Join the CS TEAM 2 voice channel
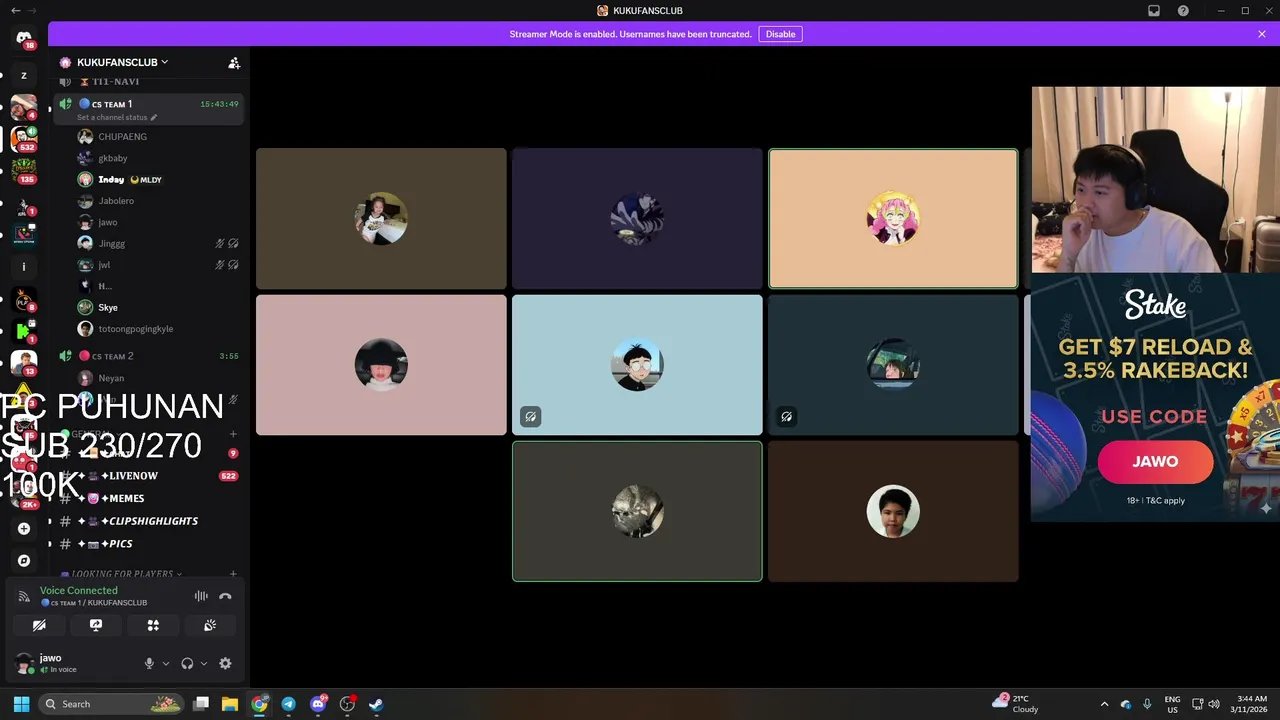 pyautogui.click(x=149, y=356)
